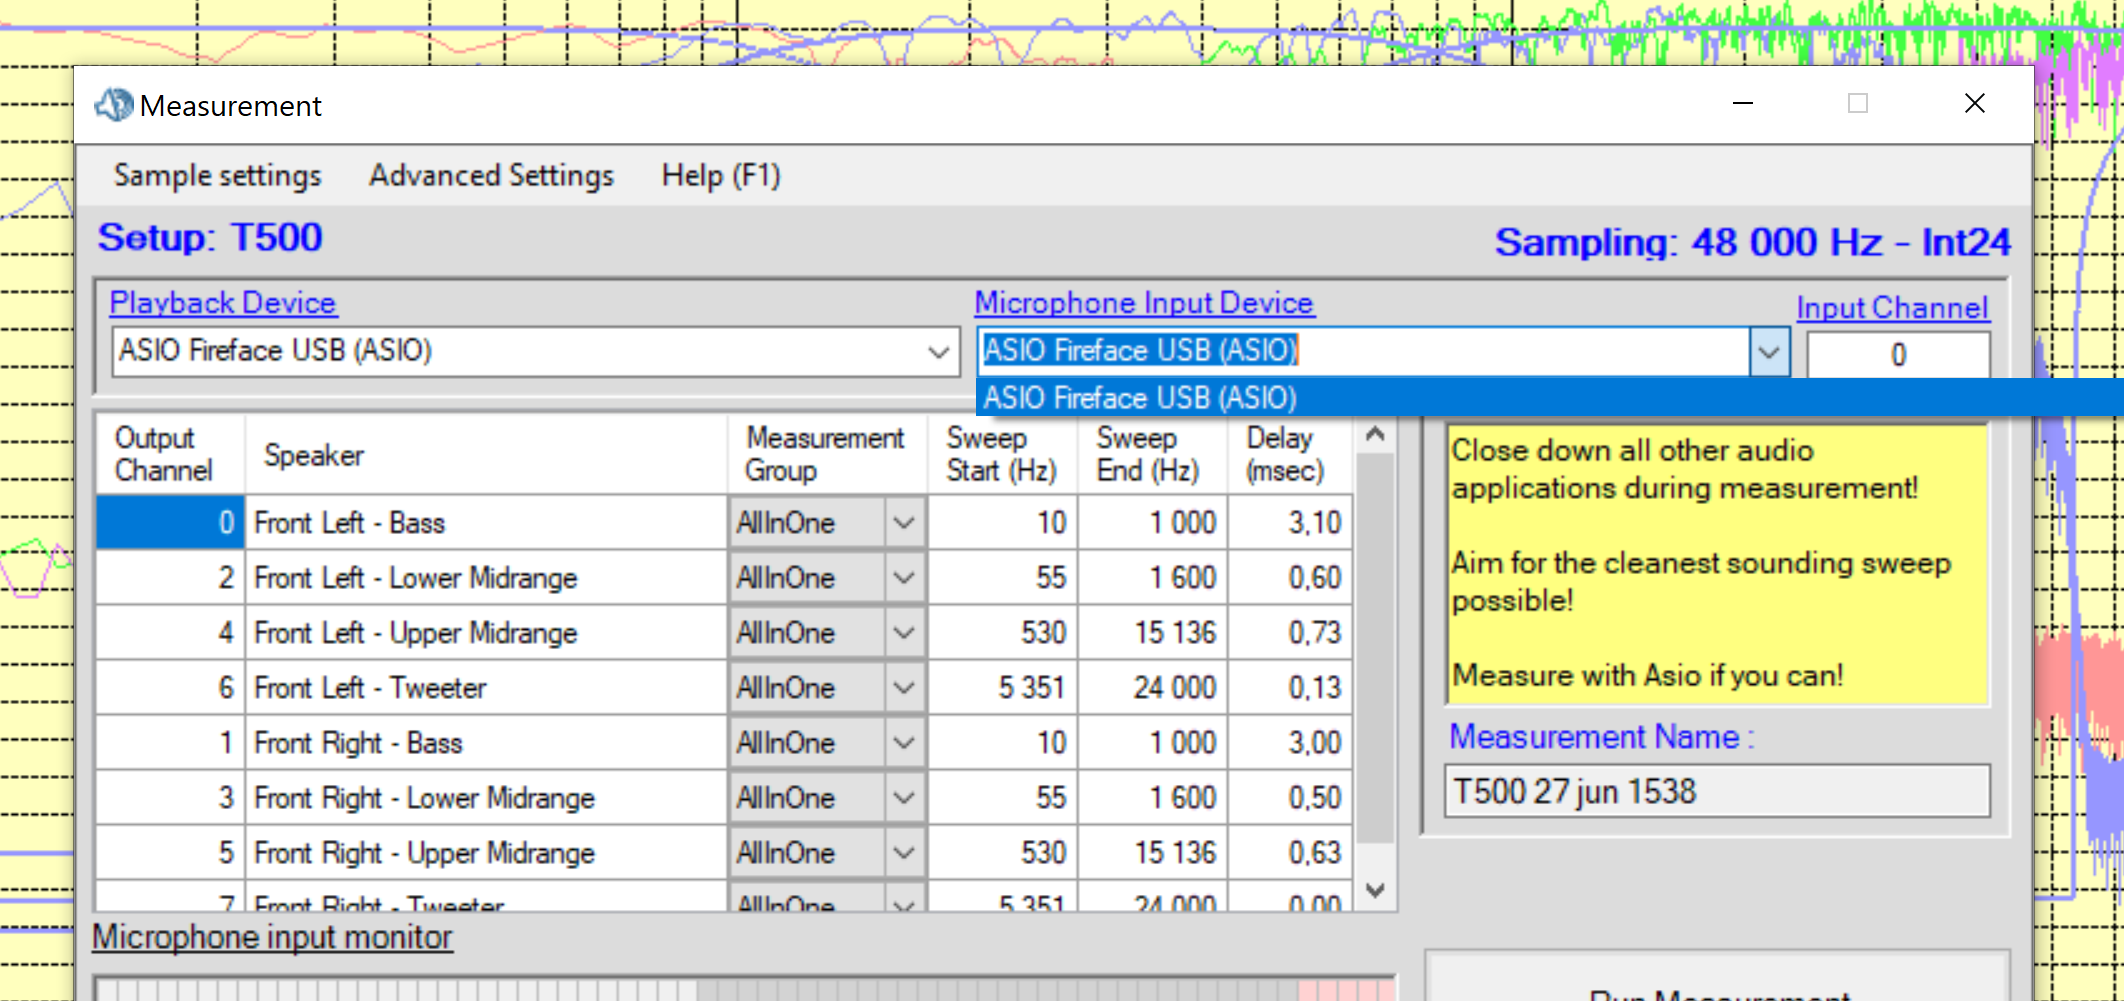Open the Sample settings menu
2124x1001 pixels.
click(217, 176)
